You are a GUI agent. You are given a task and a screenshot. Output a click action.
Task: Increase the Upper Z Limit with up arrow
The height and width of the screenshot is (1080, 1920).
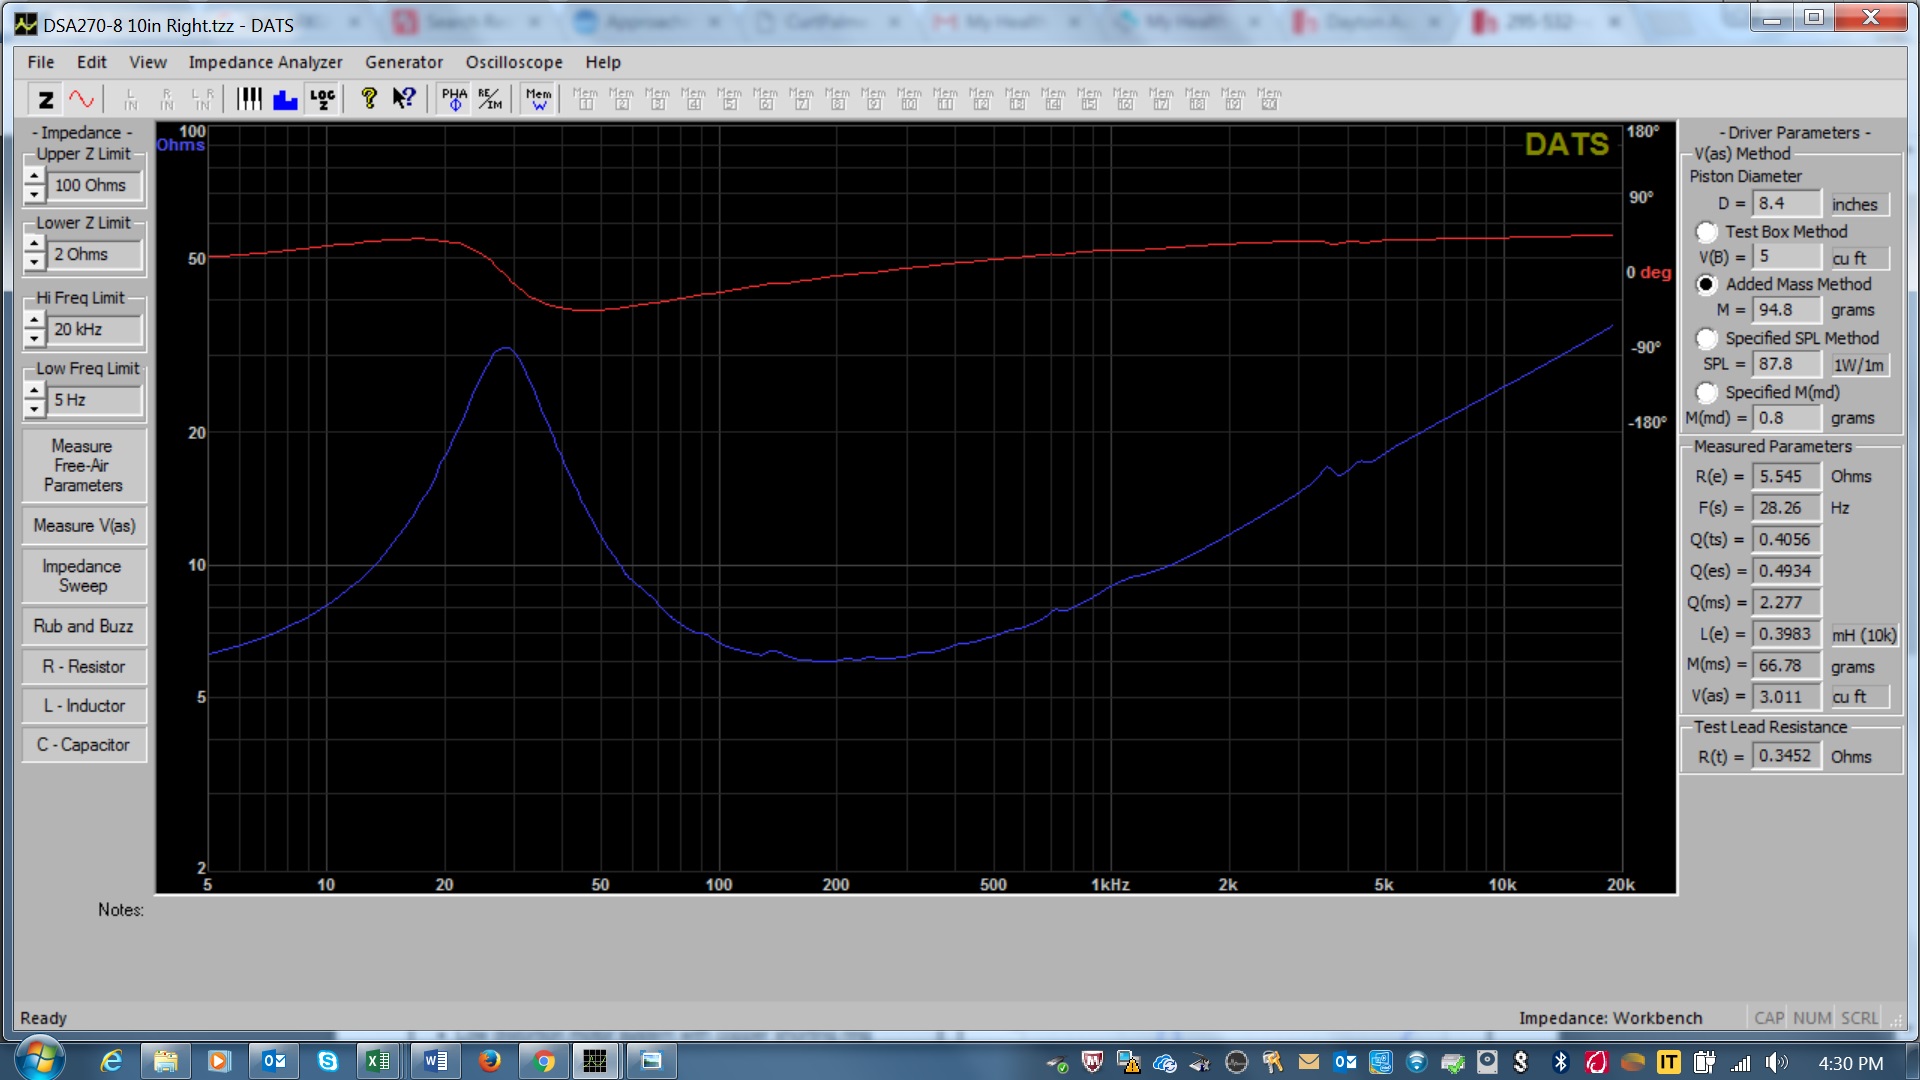coord(34,177)
